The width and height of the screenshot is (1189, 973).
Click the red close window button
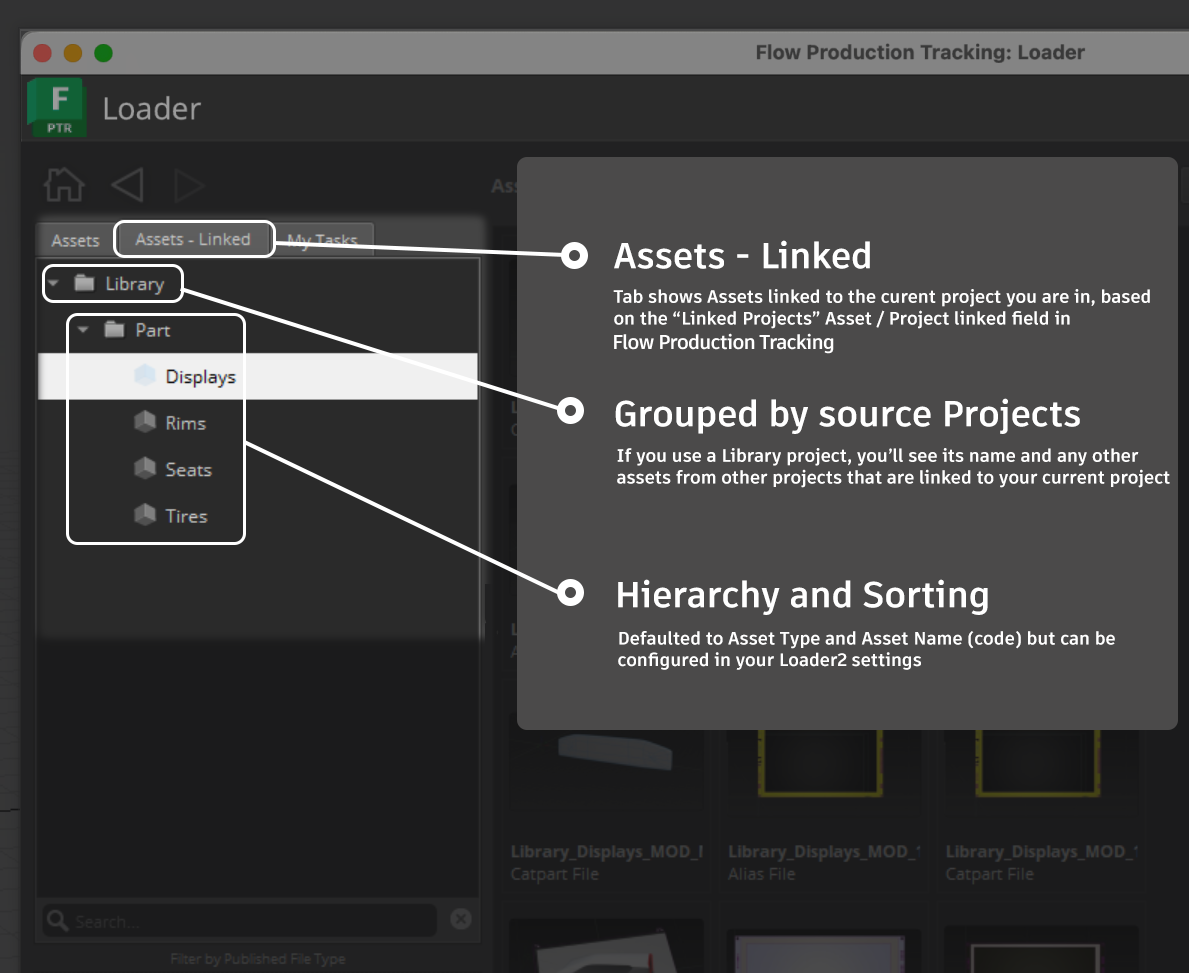point(42,53)
